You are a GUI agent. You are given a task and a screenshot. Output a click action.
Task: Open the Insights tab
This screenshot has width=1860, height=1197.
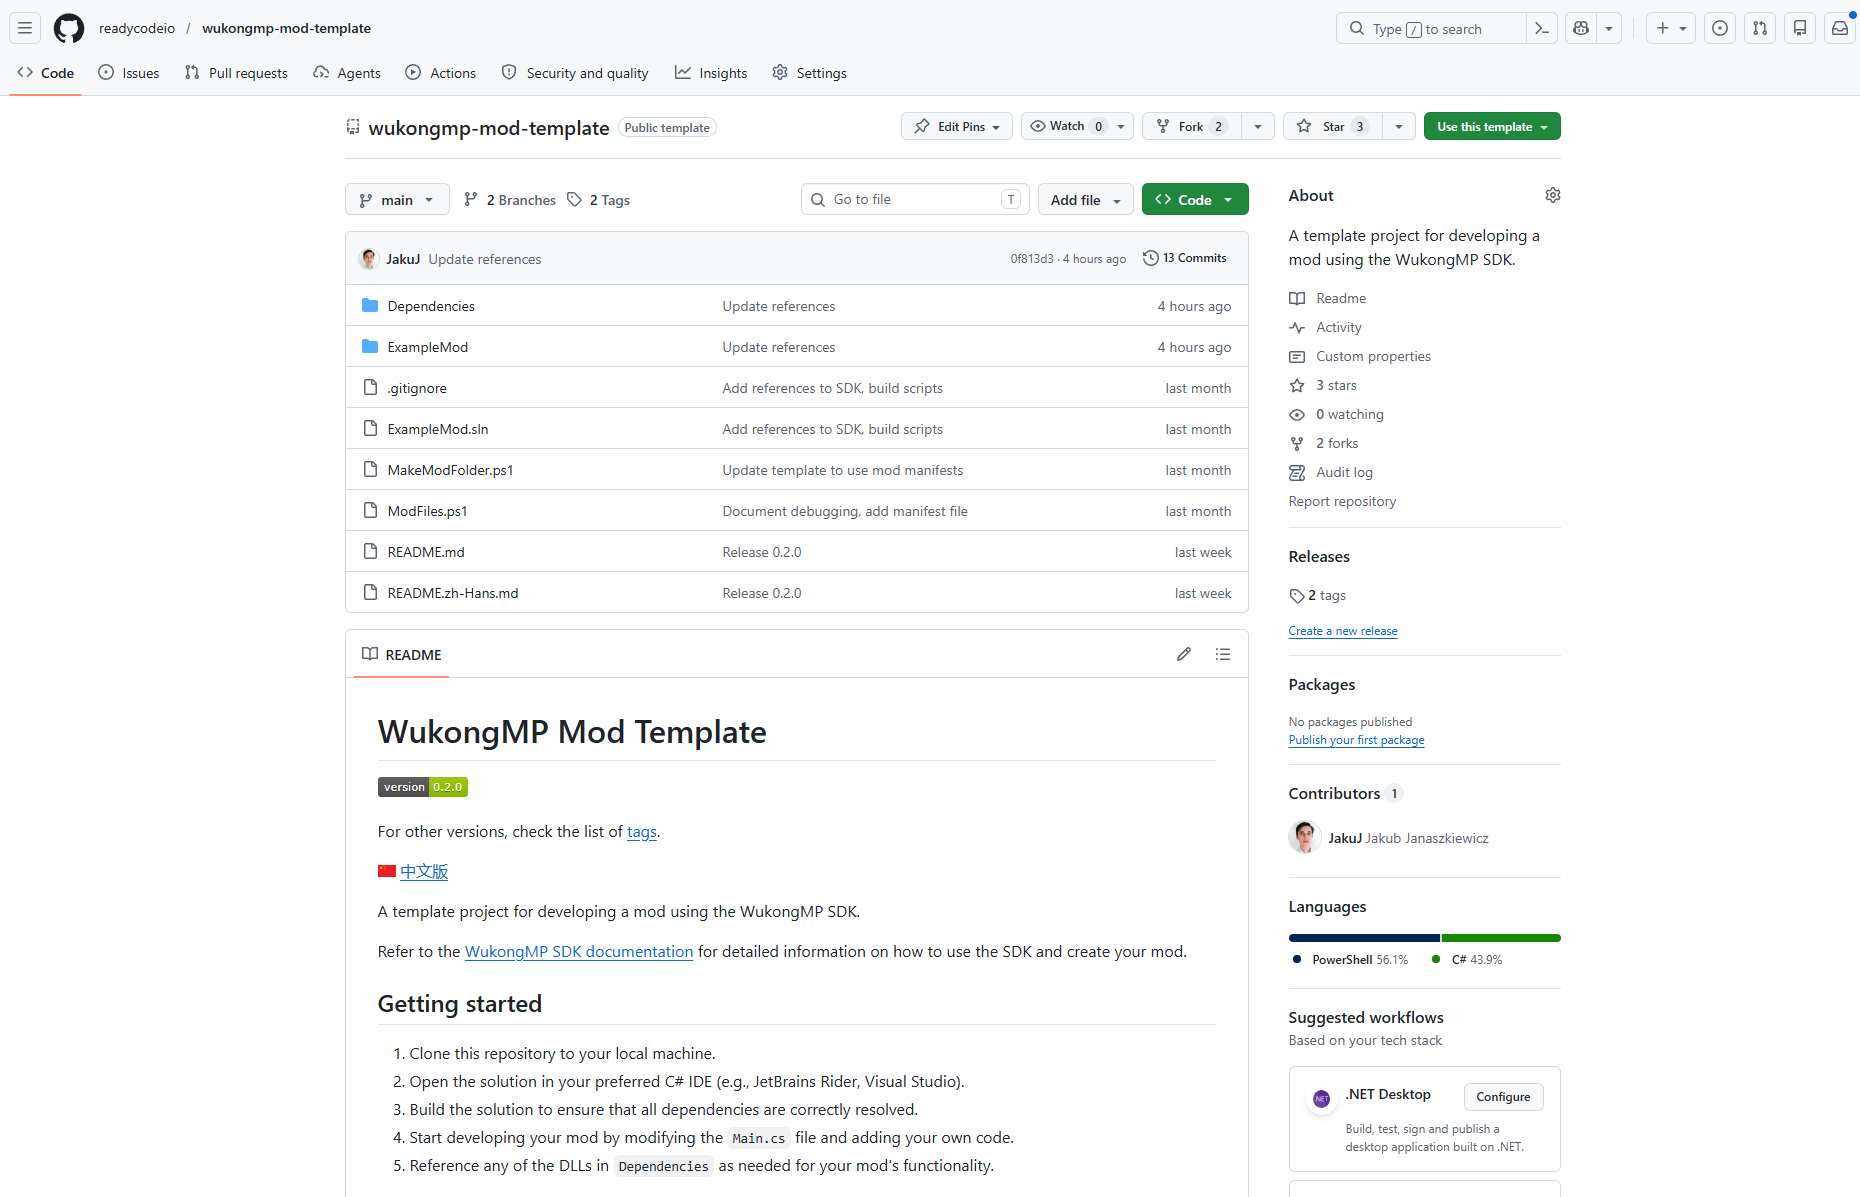[x=711, y=73]
